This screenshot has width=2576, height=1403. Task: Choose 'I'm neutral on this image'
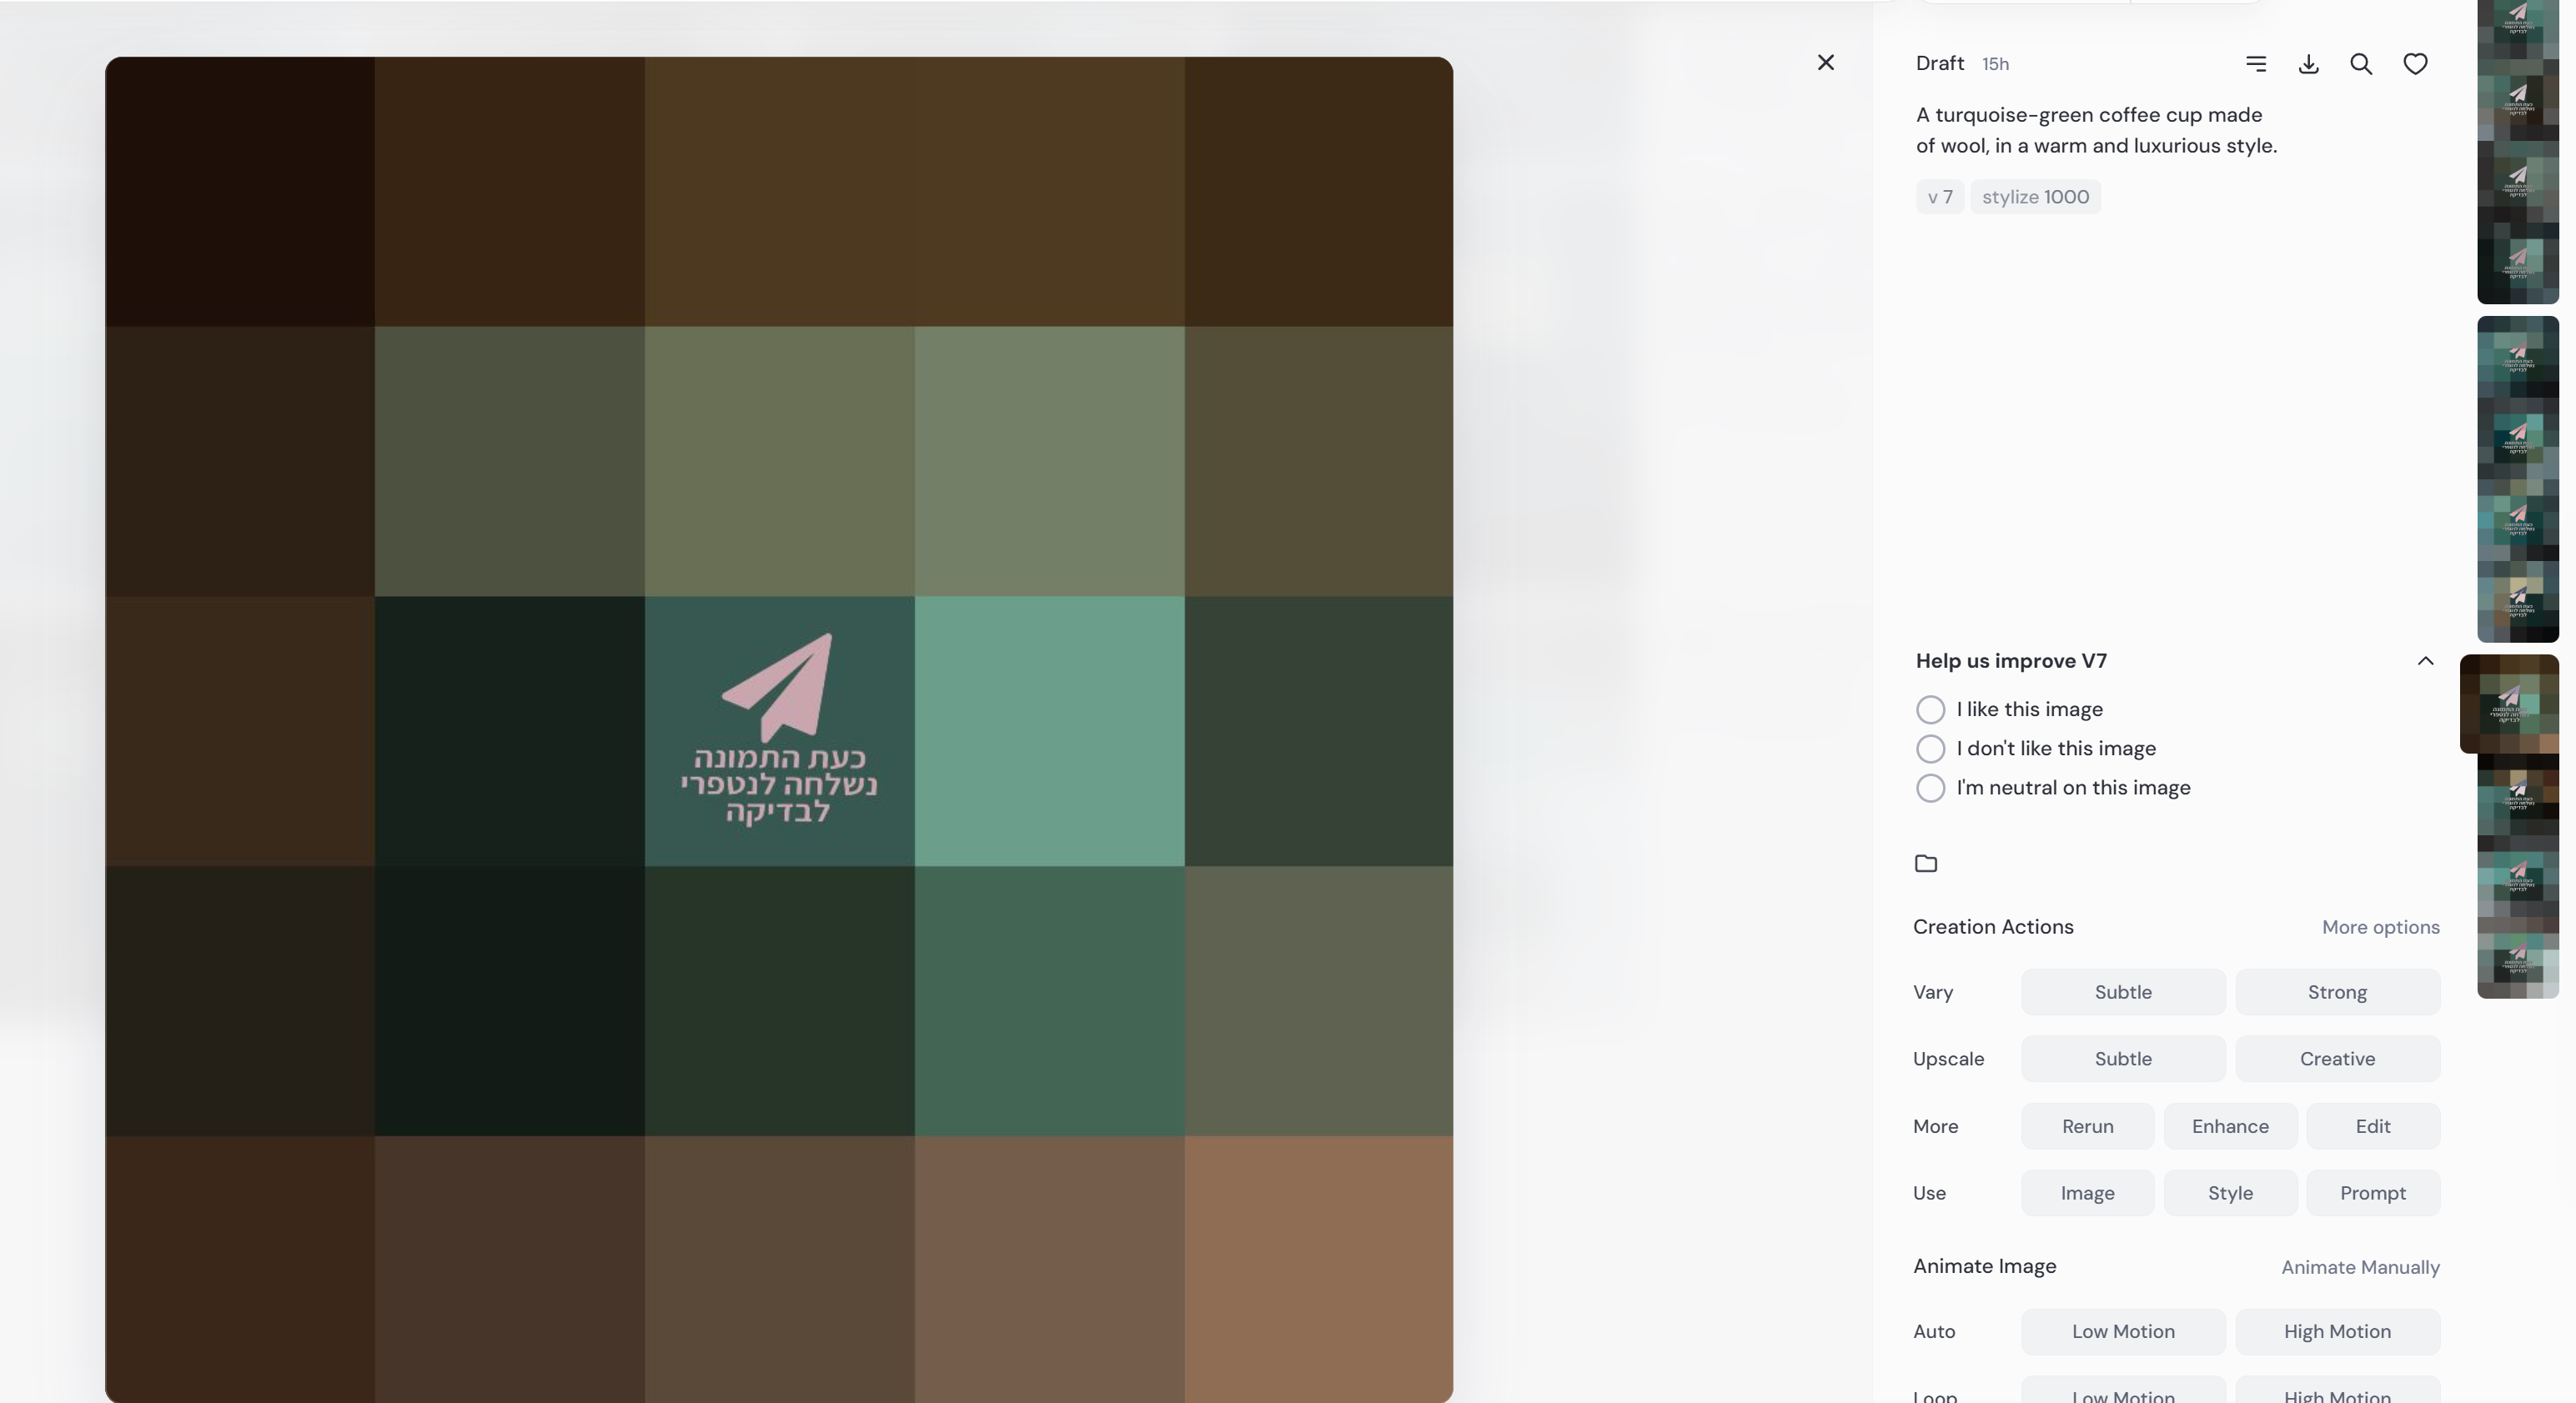coord(1930,788)
